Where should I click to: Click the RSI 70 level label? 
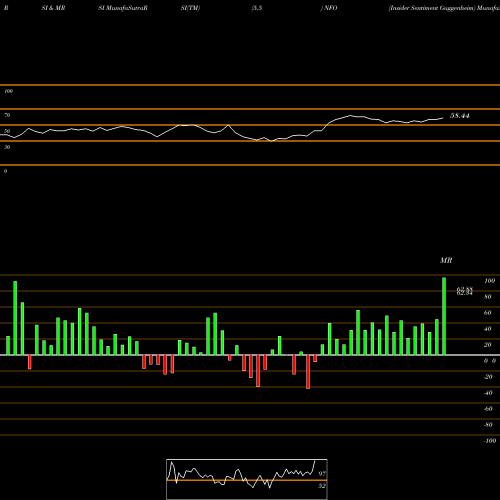pos(7,115)
